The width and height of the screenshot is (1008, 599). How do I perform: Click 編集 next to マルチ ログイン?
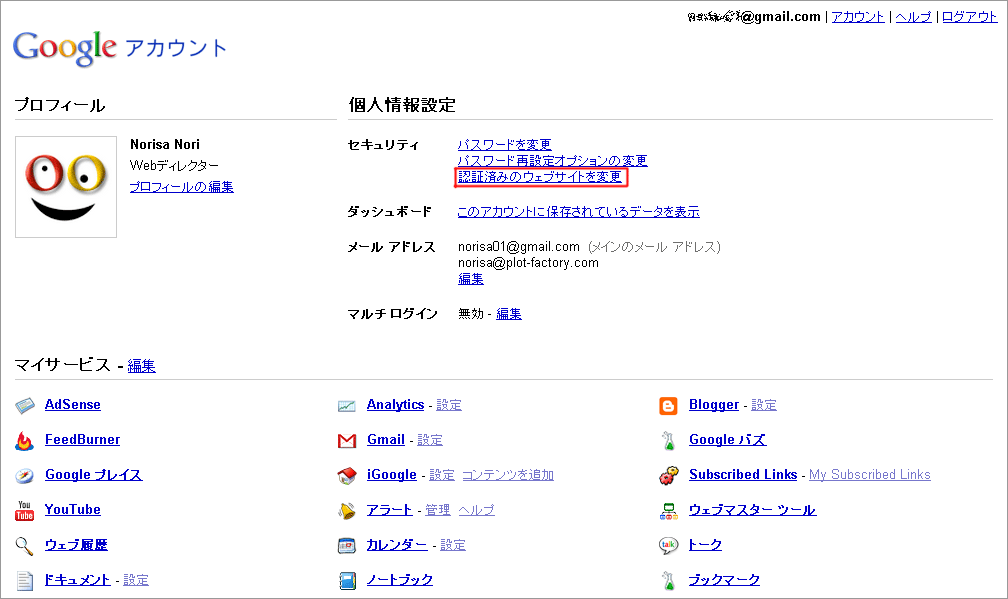508,314
